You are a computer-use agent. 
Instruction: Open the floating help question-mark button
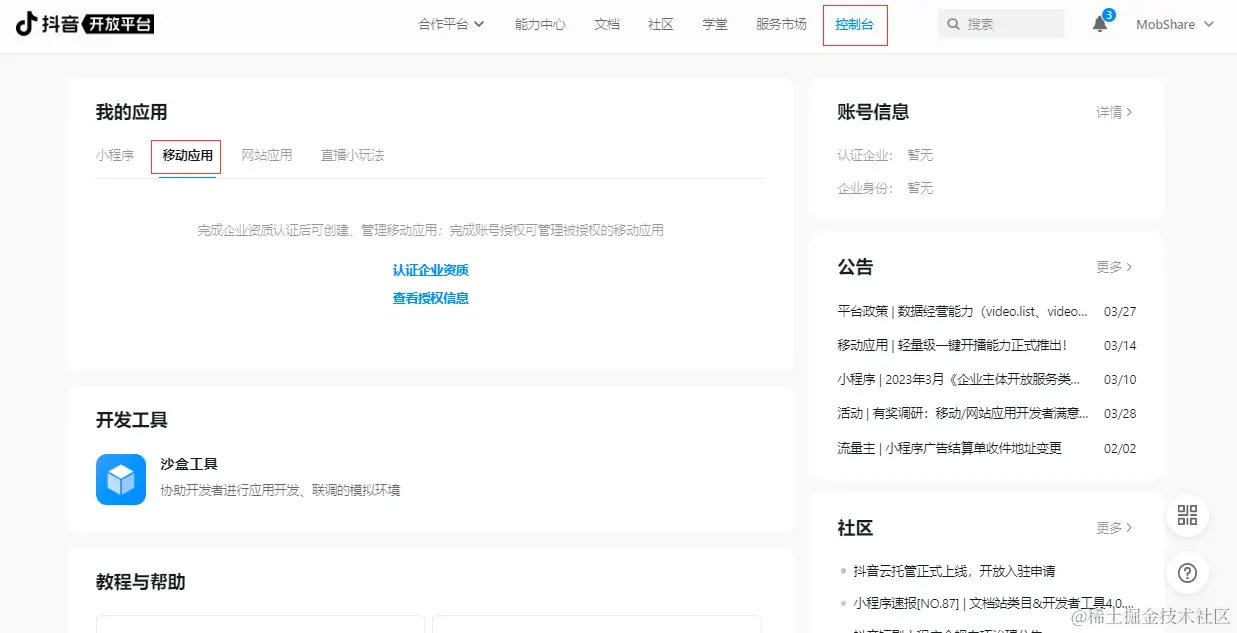point(1187,573)
